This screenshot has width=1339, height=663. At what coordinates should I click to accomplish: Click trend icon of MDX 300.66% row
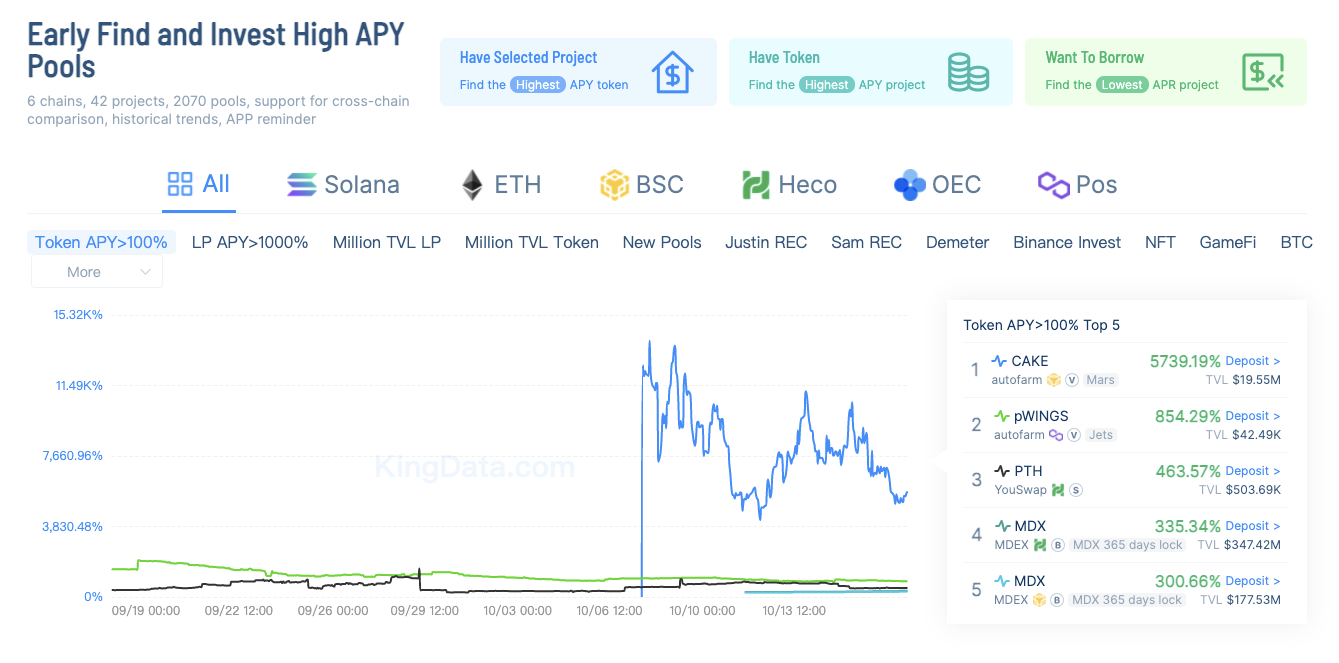click(x=1002, y=581)
